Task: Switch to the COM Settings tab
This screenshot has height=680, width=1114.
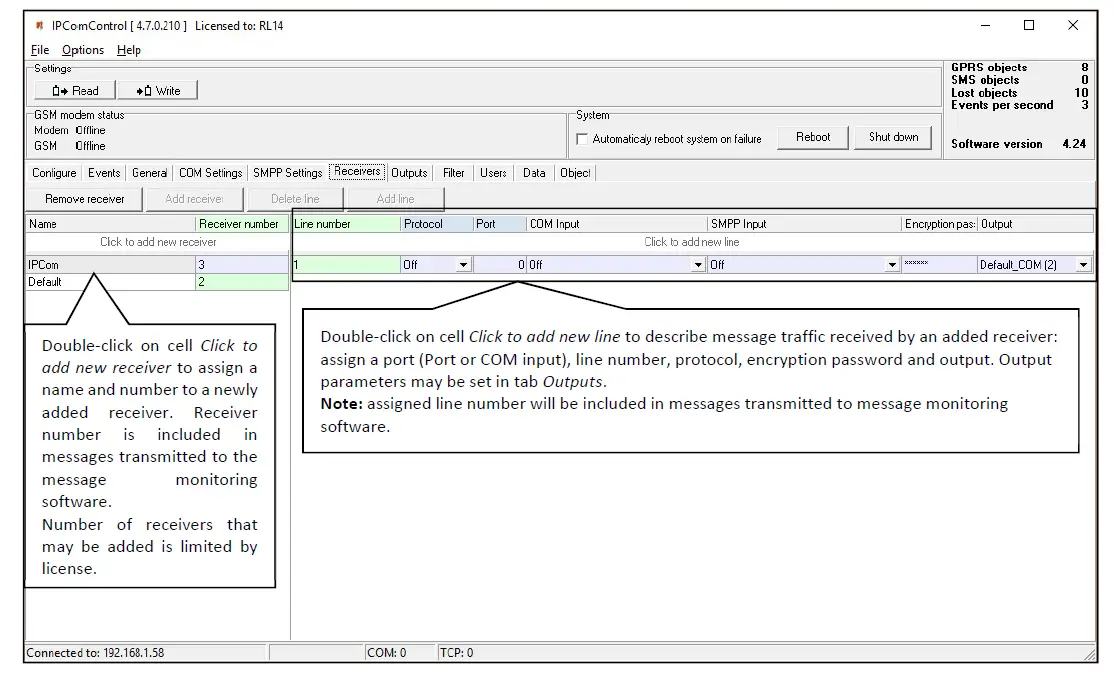Action: (x=210, y=173)
